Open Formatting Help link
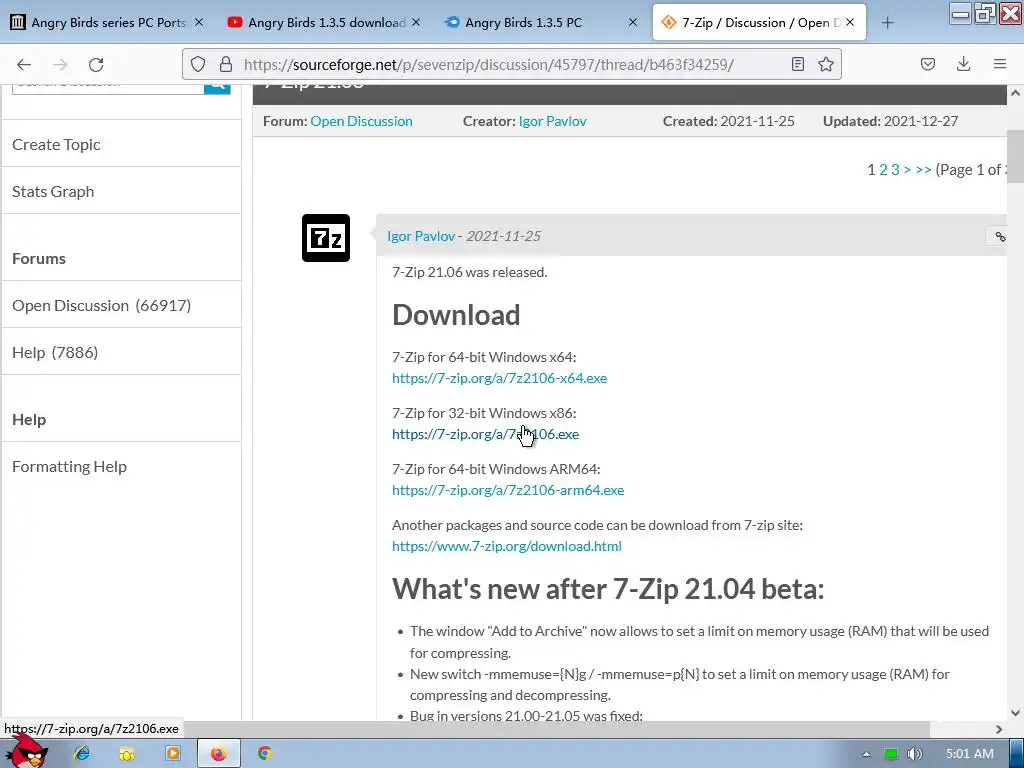The height and width of the screenshot is (768, 1024). [69, 466]
